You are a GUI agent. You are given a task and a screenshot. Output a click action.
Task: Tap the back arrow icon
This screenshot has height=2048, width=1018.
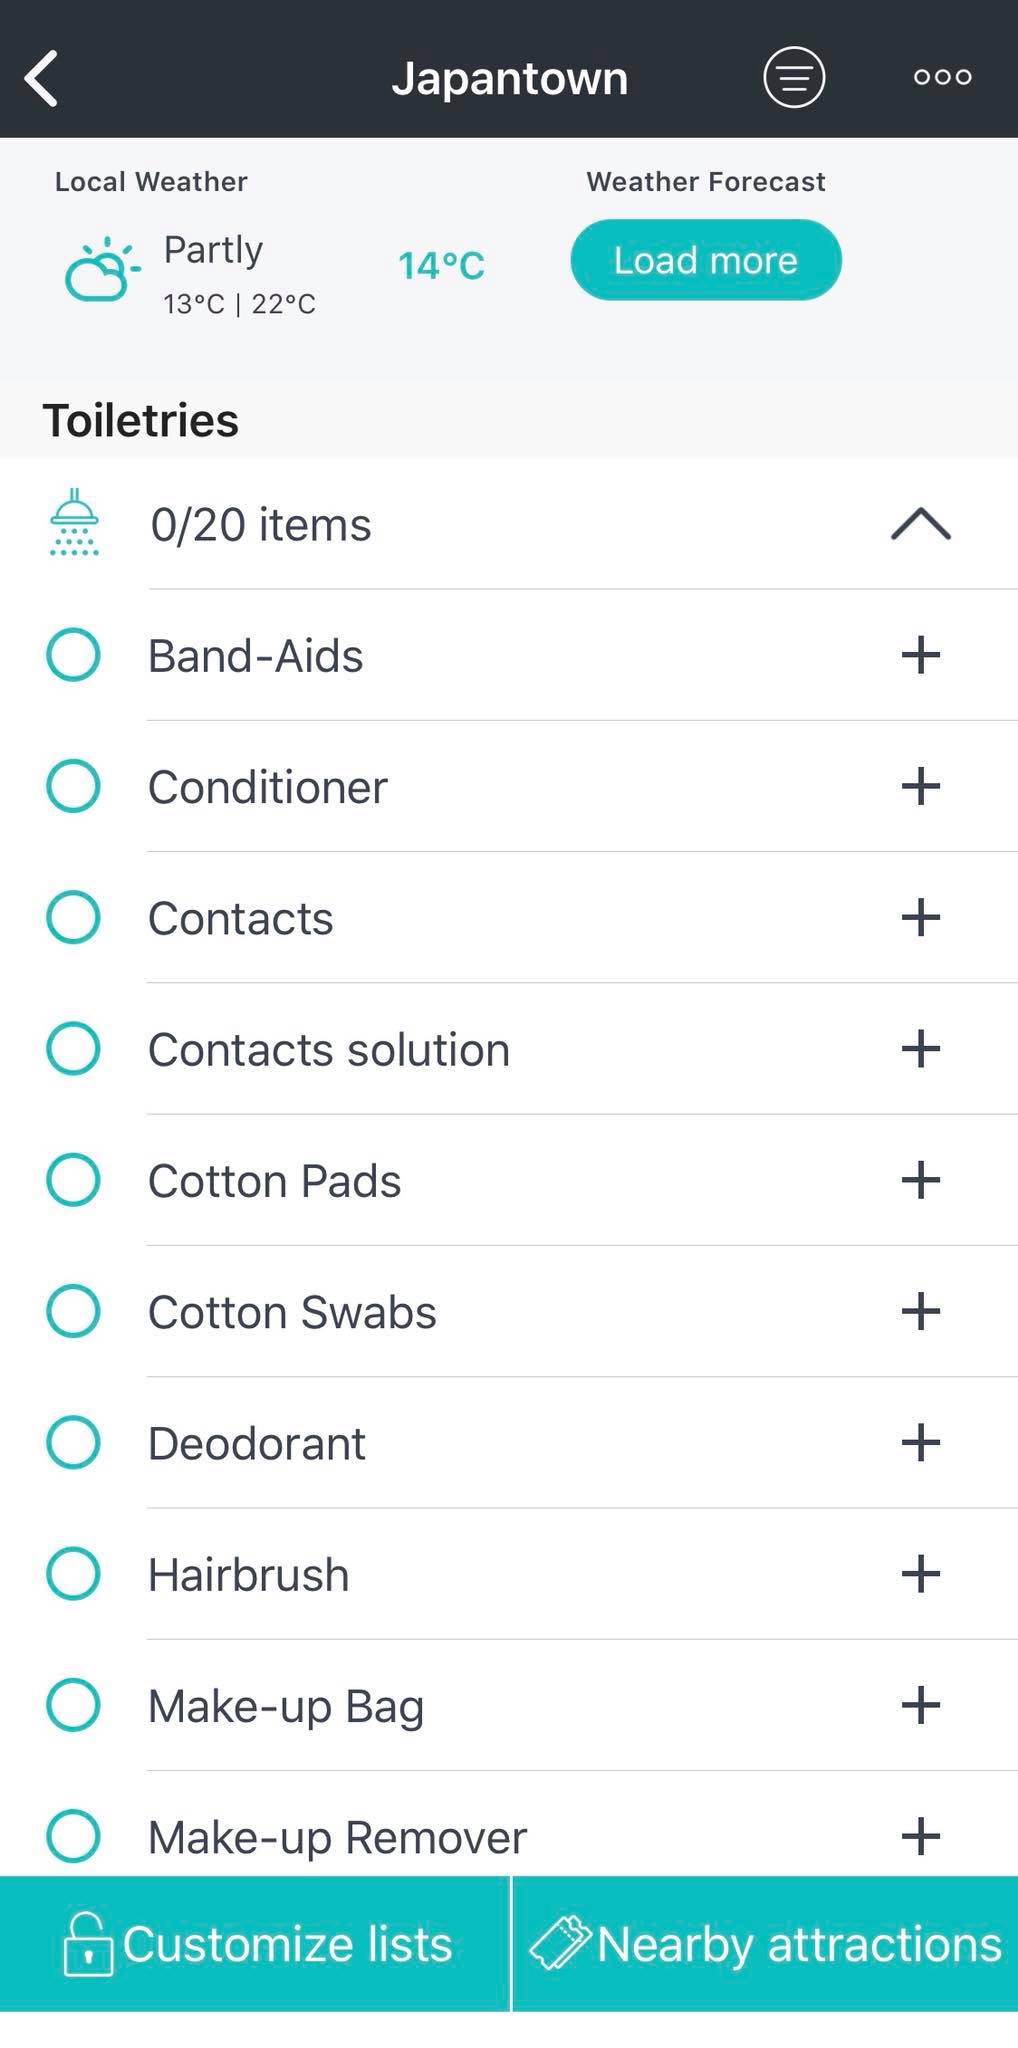coord(42,78)
